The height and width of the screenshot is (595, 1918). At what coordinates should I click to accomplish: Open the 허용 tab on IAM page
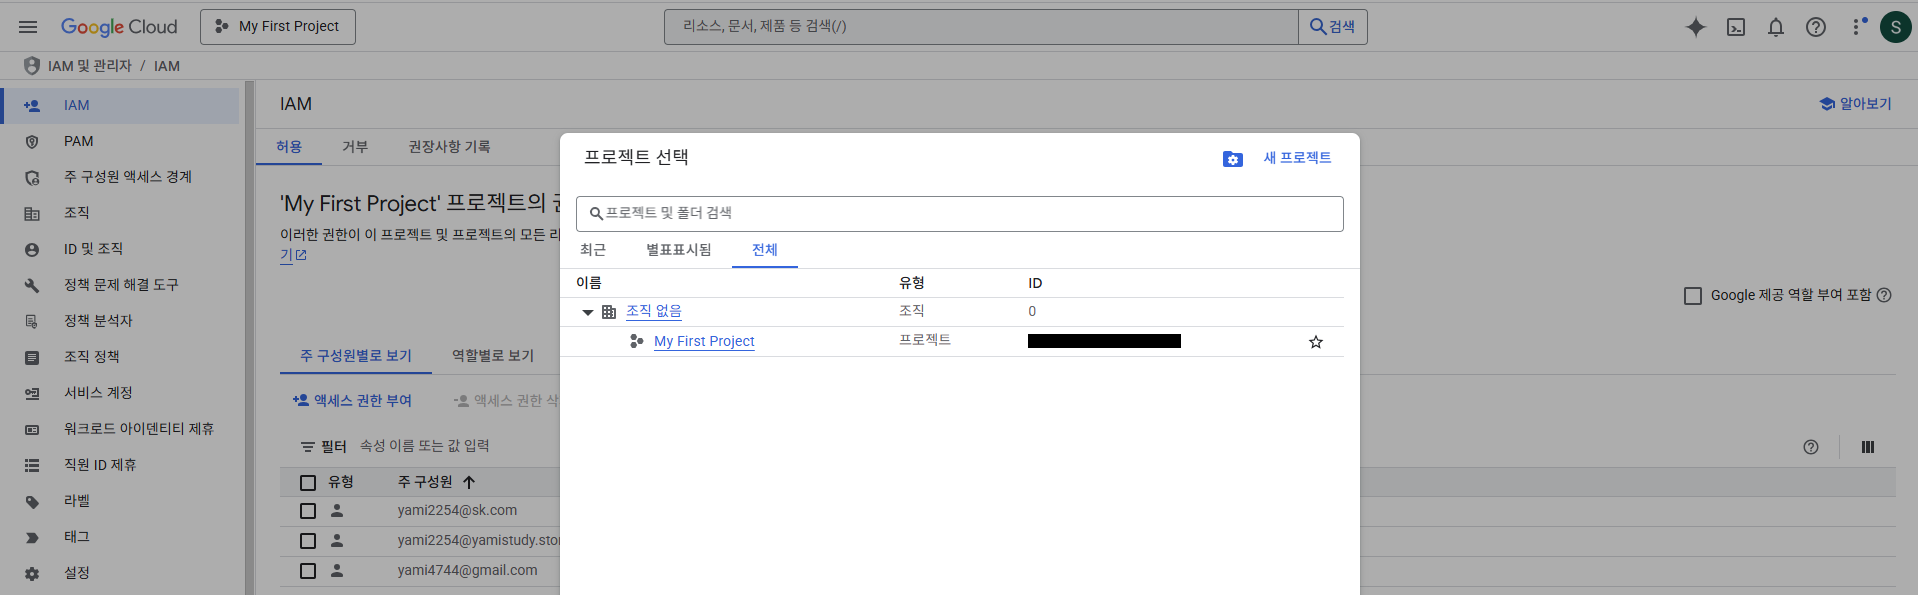pyautogui.click(x=289, y=147)
